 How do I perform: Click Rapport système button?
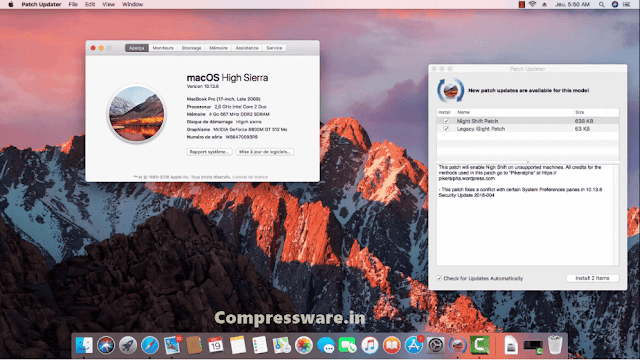pos(209,151)
